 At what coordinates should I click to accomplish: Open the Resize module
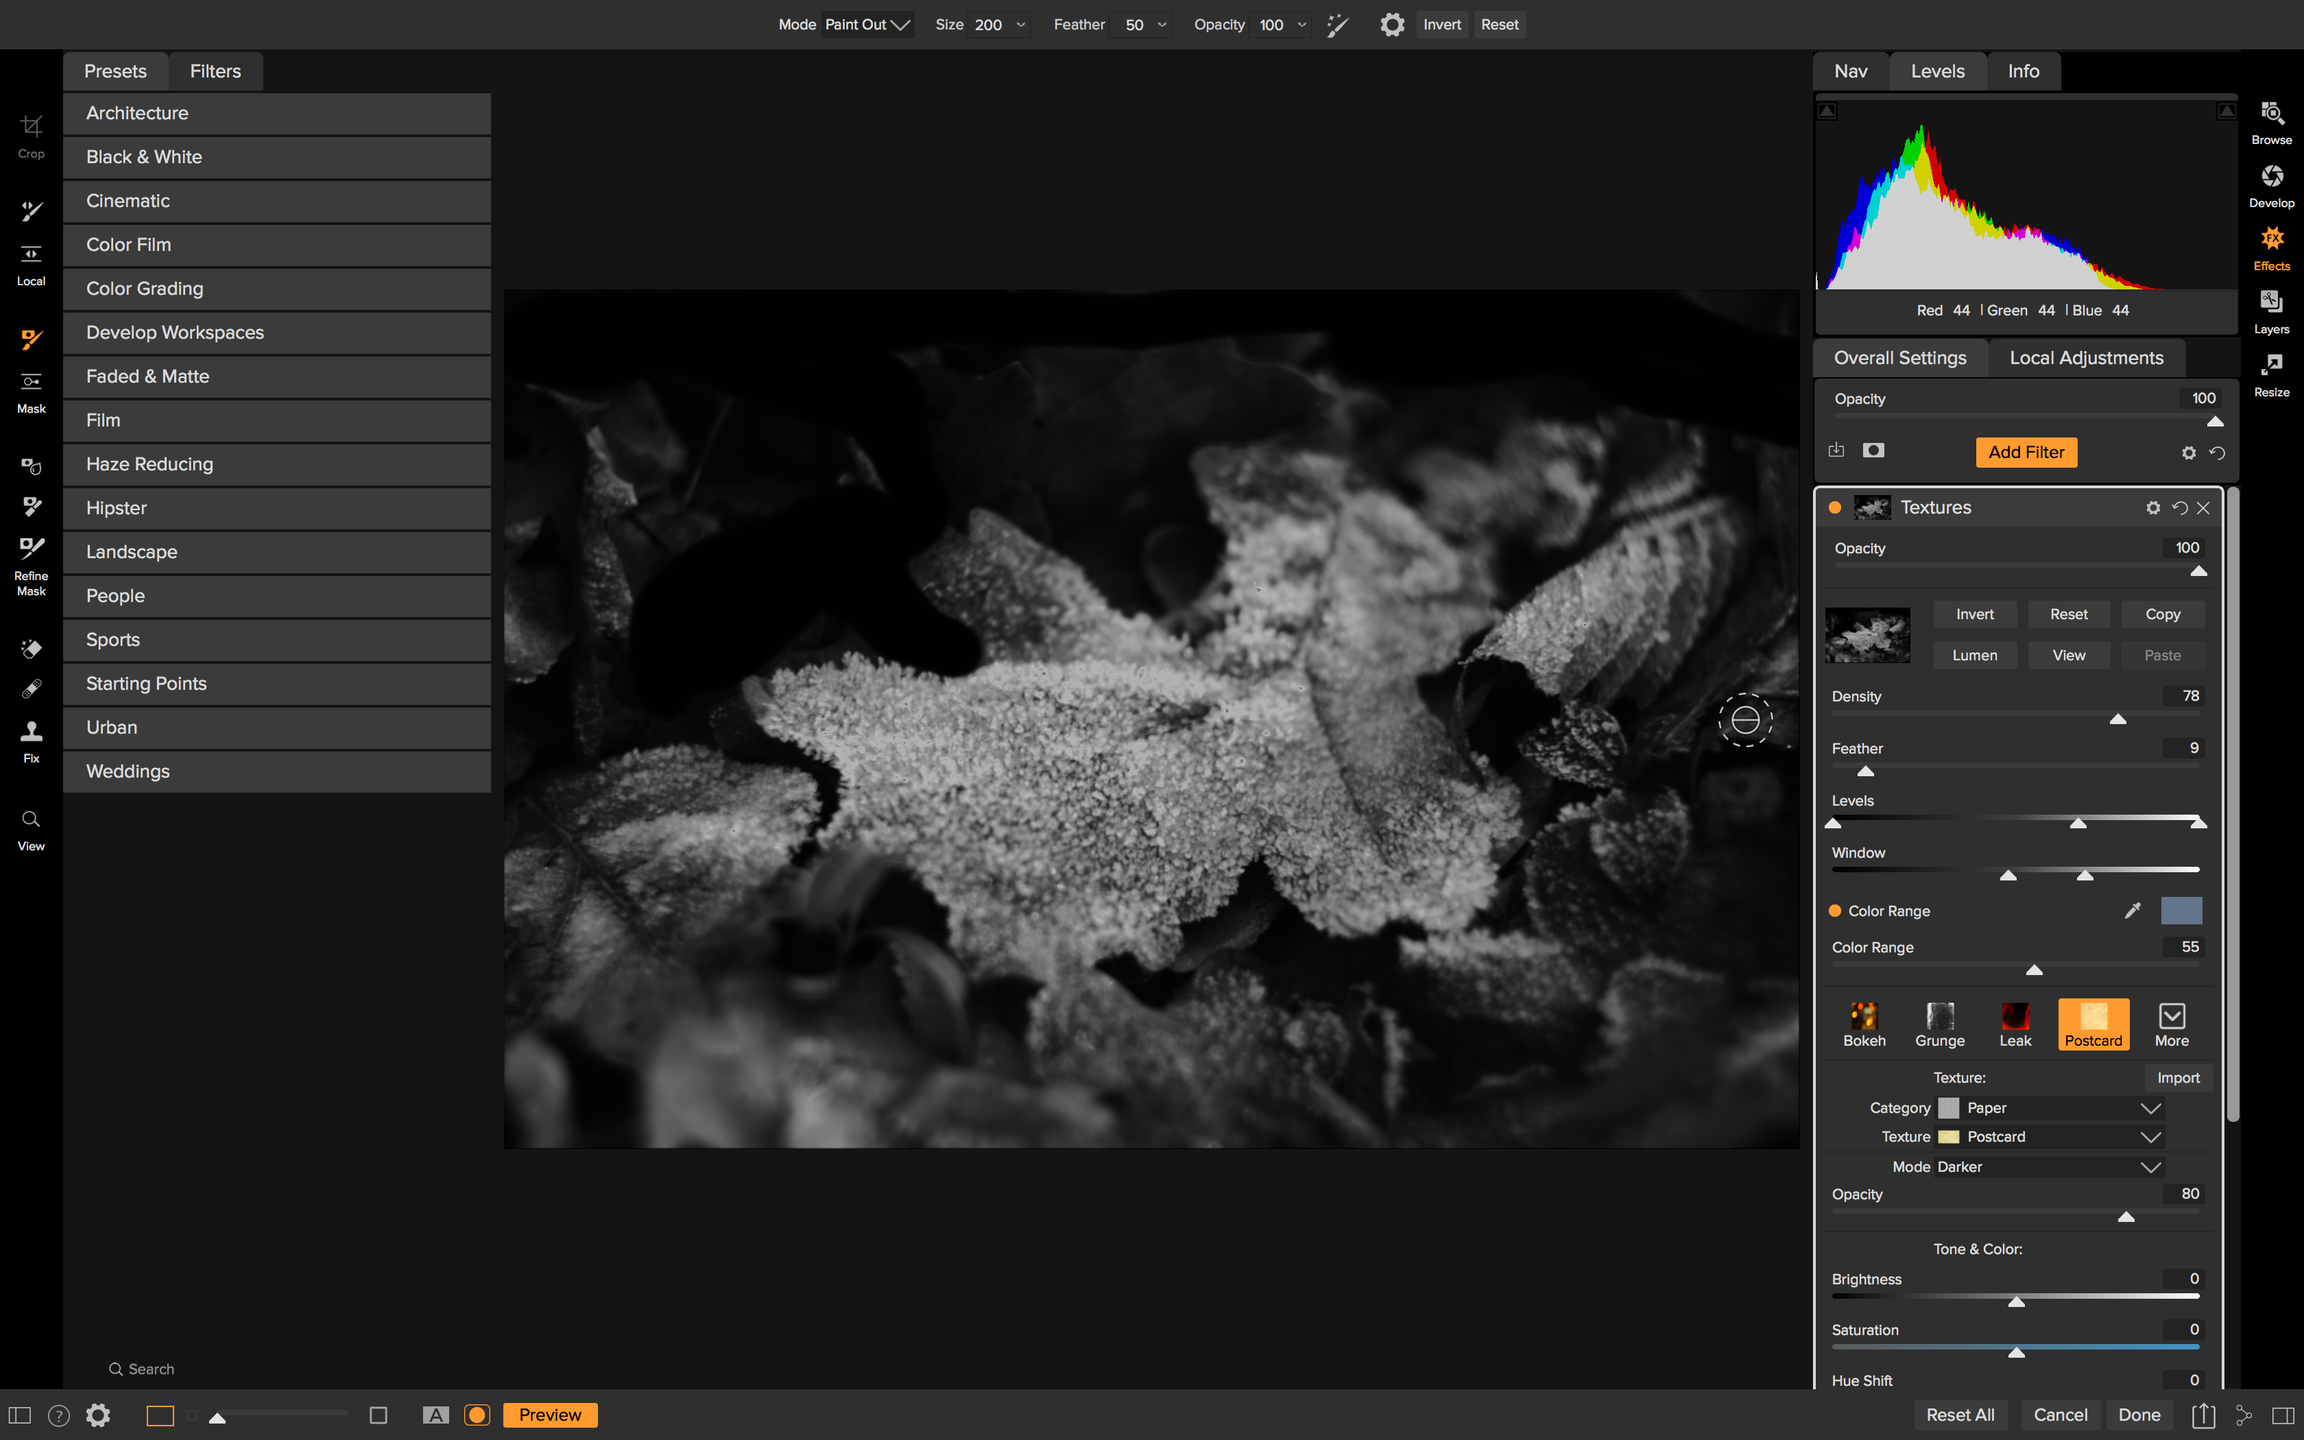(x=2271, y=374)
